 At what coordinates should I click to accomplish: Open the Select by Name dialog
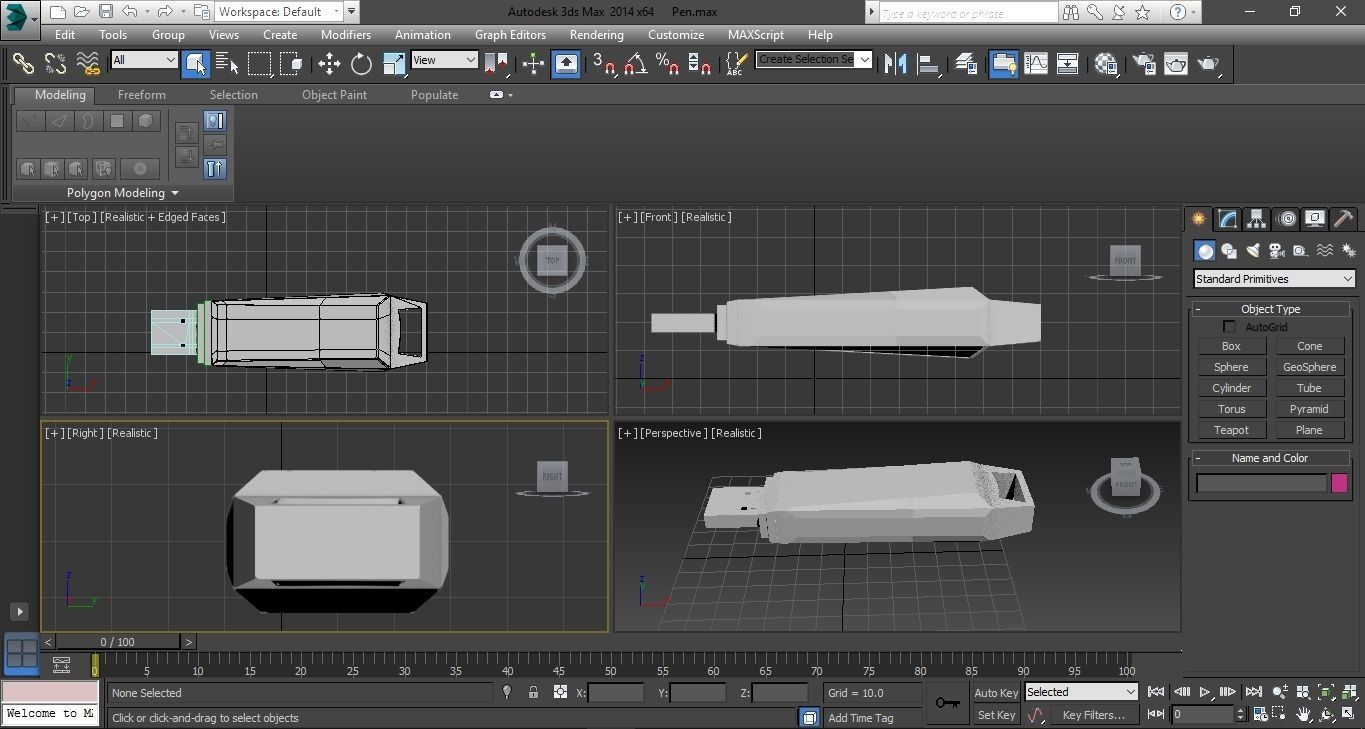[227, 63]
